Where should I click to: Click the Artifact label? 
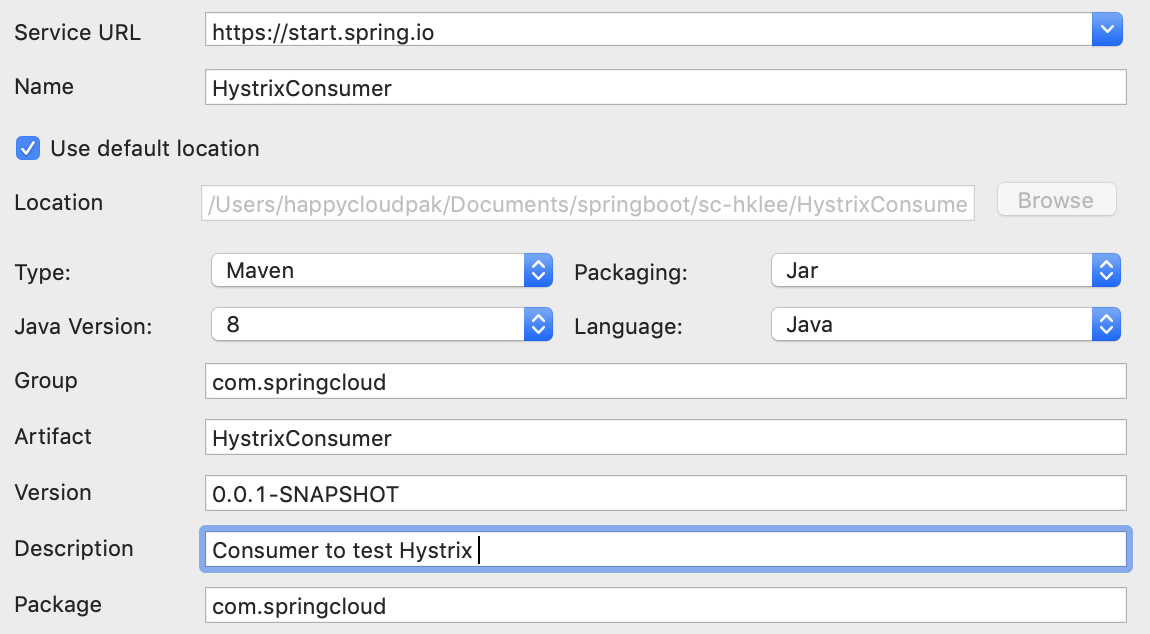point(53,437)
